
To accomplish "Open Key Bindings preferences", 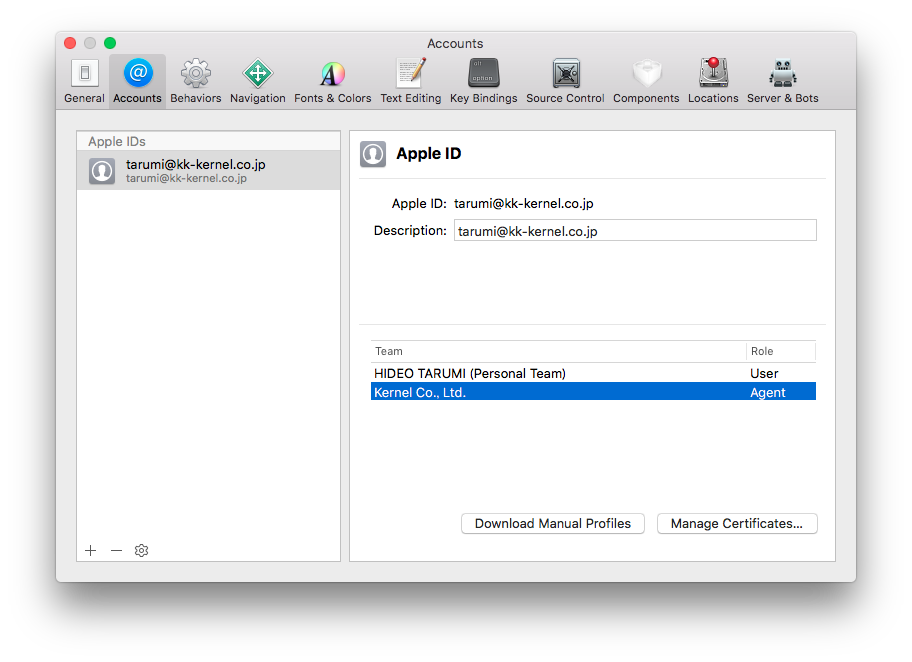I will [x=483, y=81].
